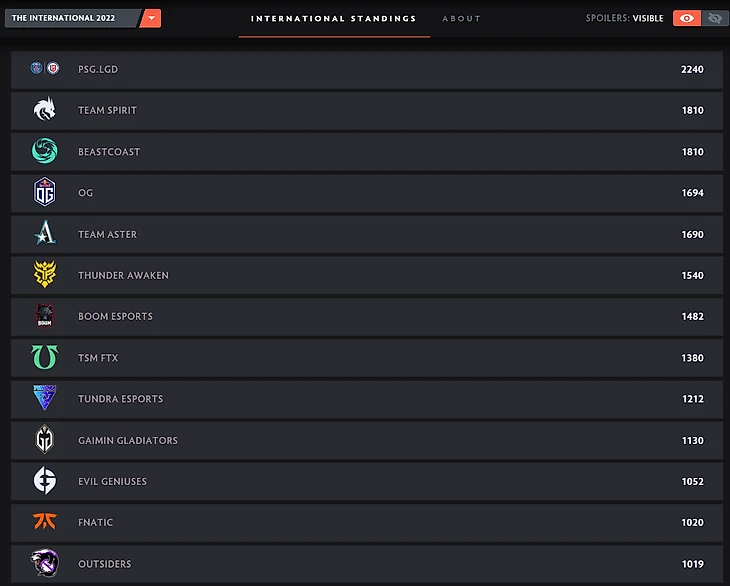730x586 pixels.
Task: Click the Team Aster star logo
Action: click(45, 233)
